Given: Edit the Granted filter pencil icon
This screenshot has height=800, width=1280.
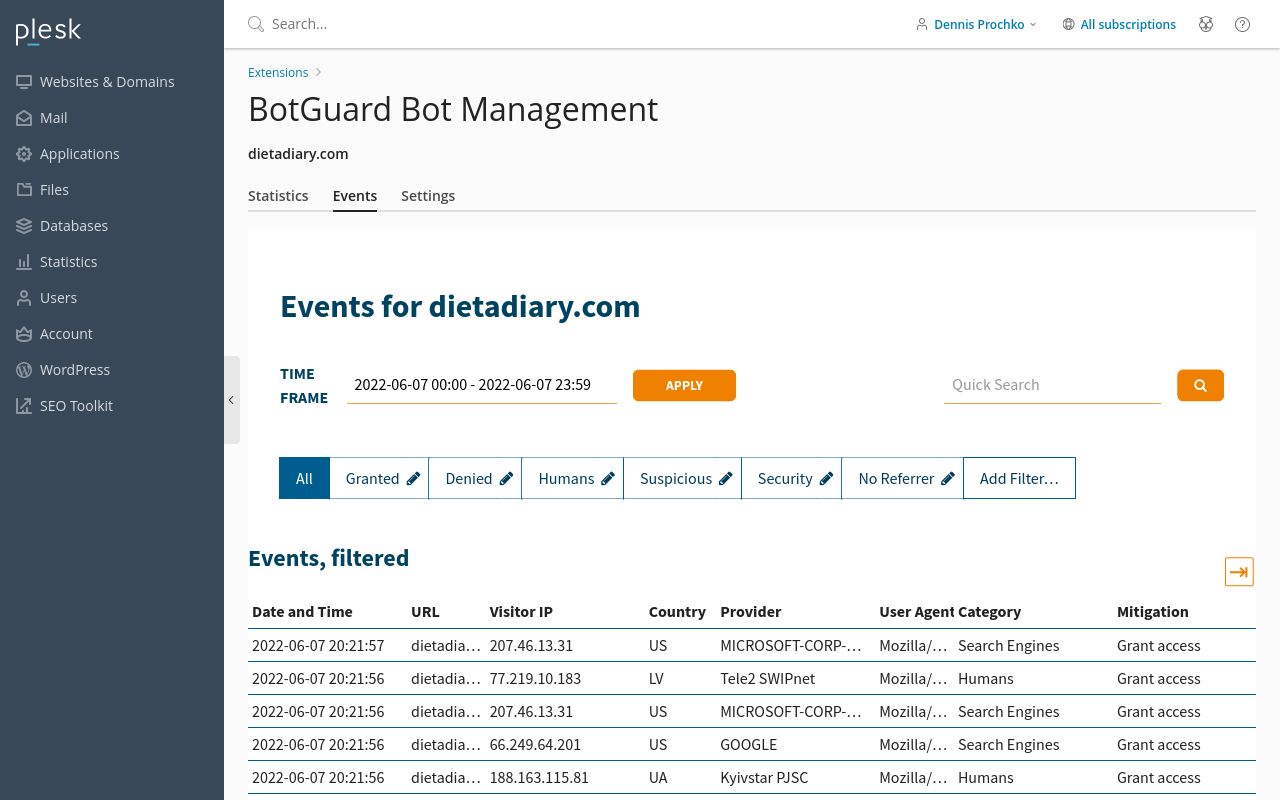Looking at the screenshot, I should pos(413,479).
